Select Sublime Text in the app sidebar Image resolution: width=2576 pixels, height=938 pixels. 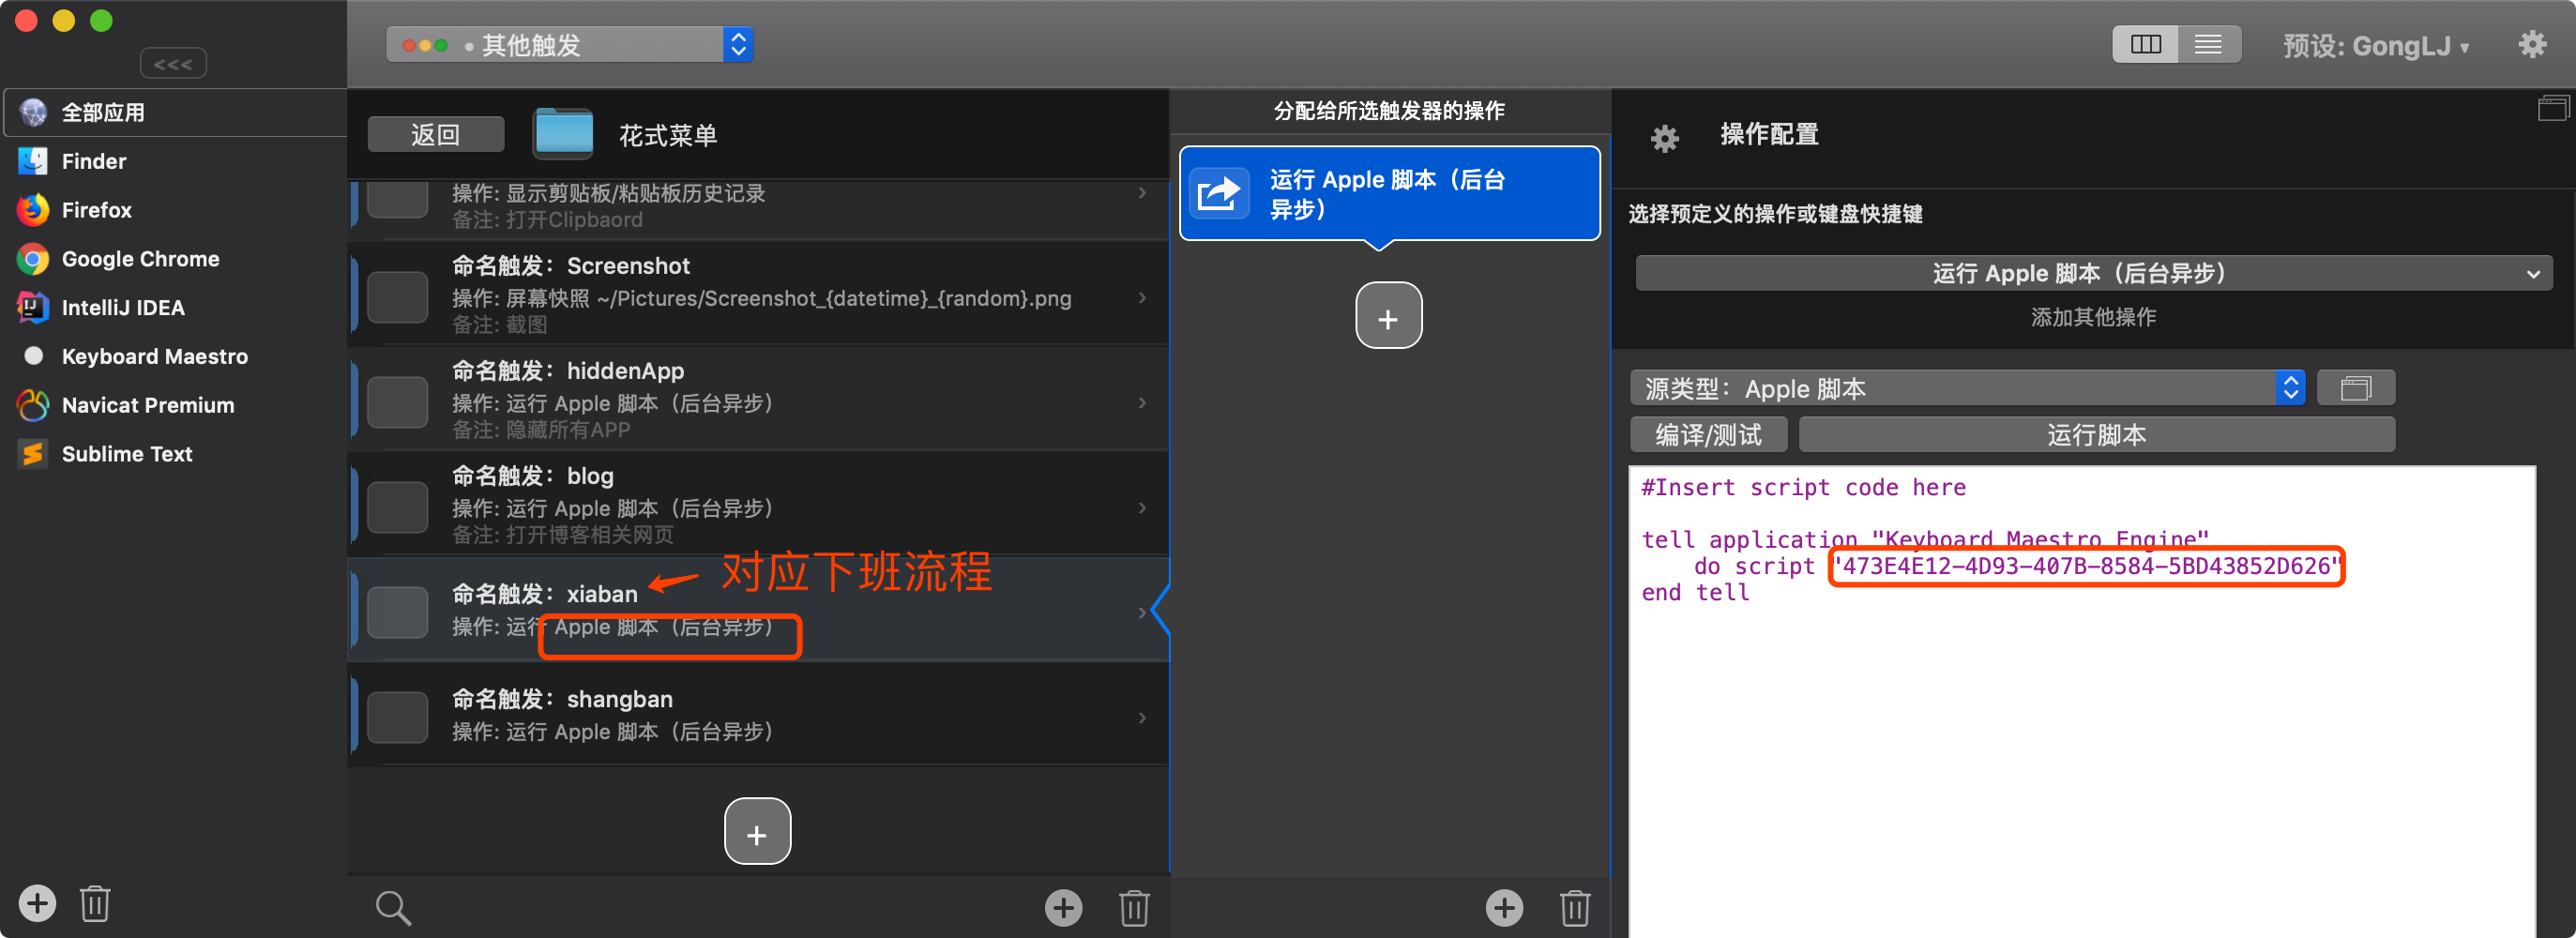pos(126,454)
